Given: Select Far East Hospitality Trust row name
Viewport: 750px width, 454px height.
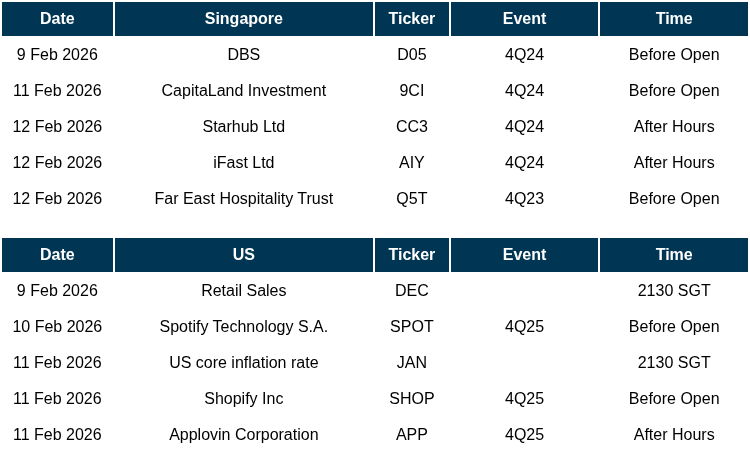Looking at the screenshot, I should (243, 199).
